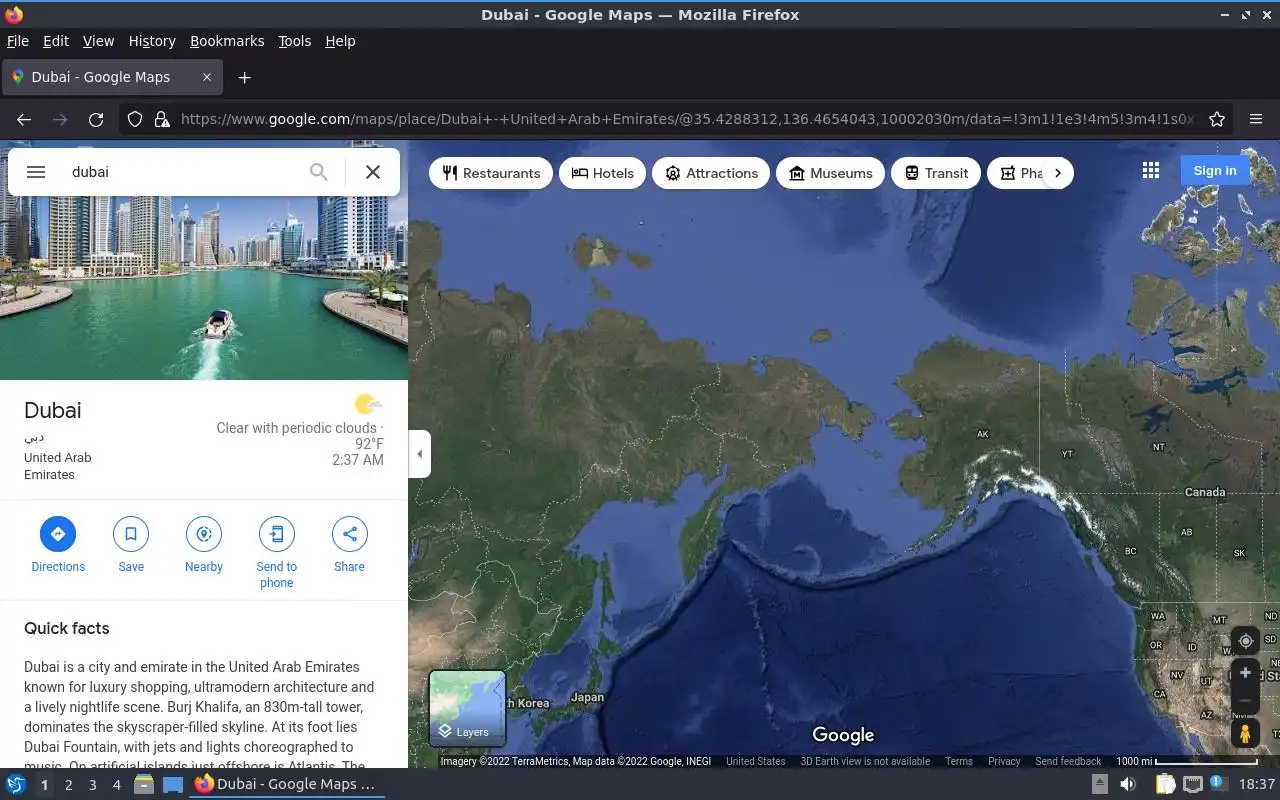Click the Directions icon button

(58, 534)
